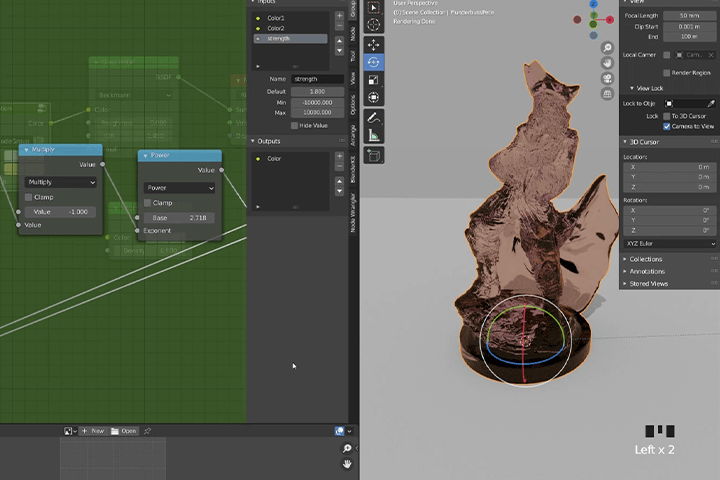Collapse the Outputs panel
Image resolution: width=720 pixels, height=480 pixels.
(253, 141)
